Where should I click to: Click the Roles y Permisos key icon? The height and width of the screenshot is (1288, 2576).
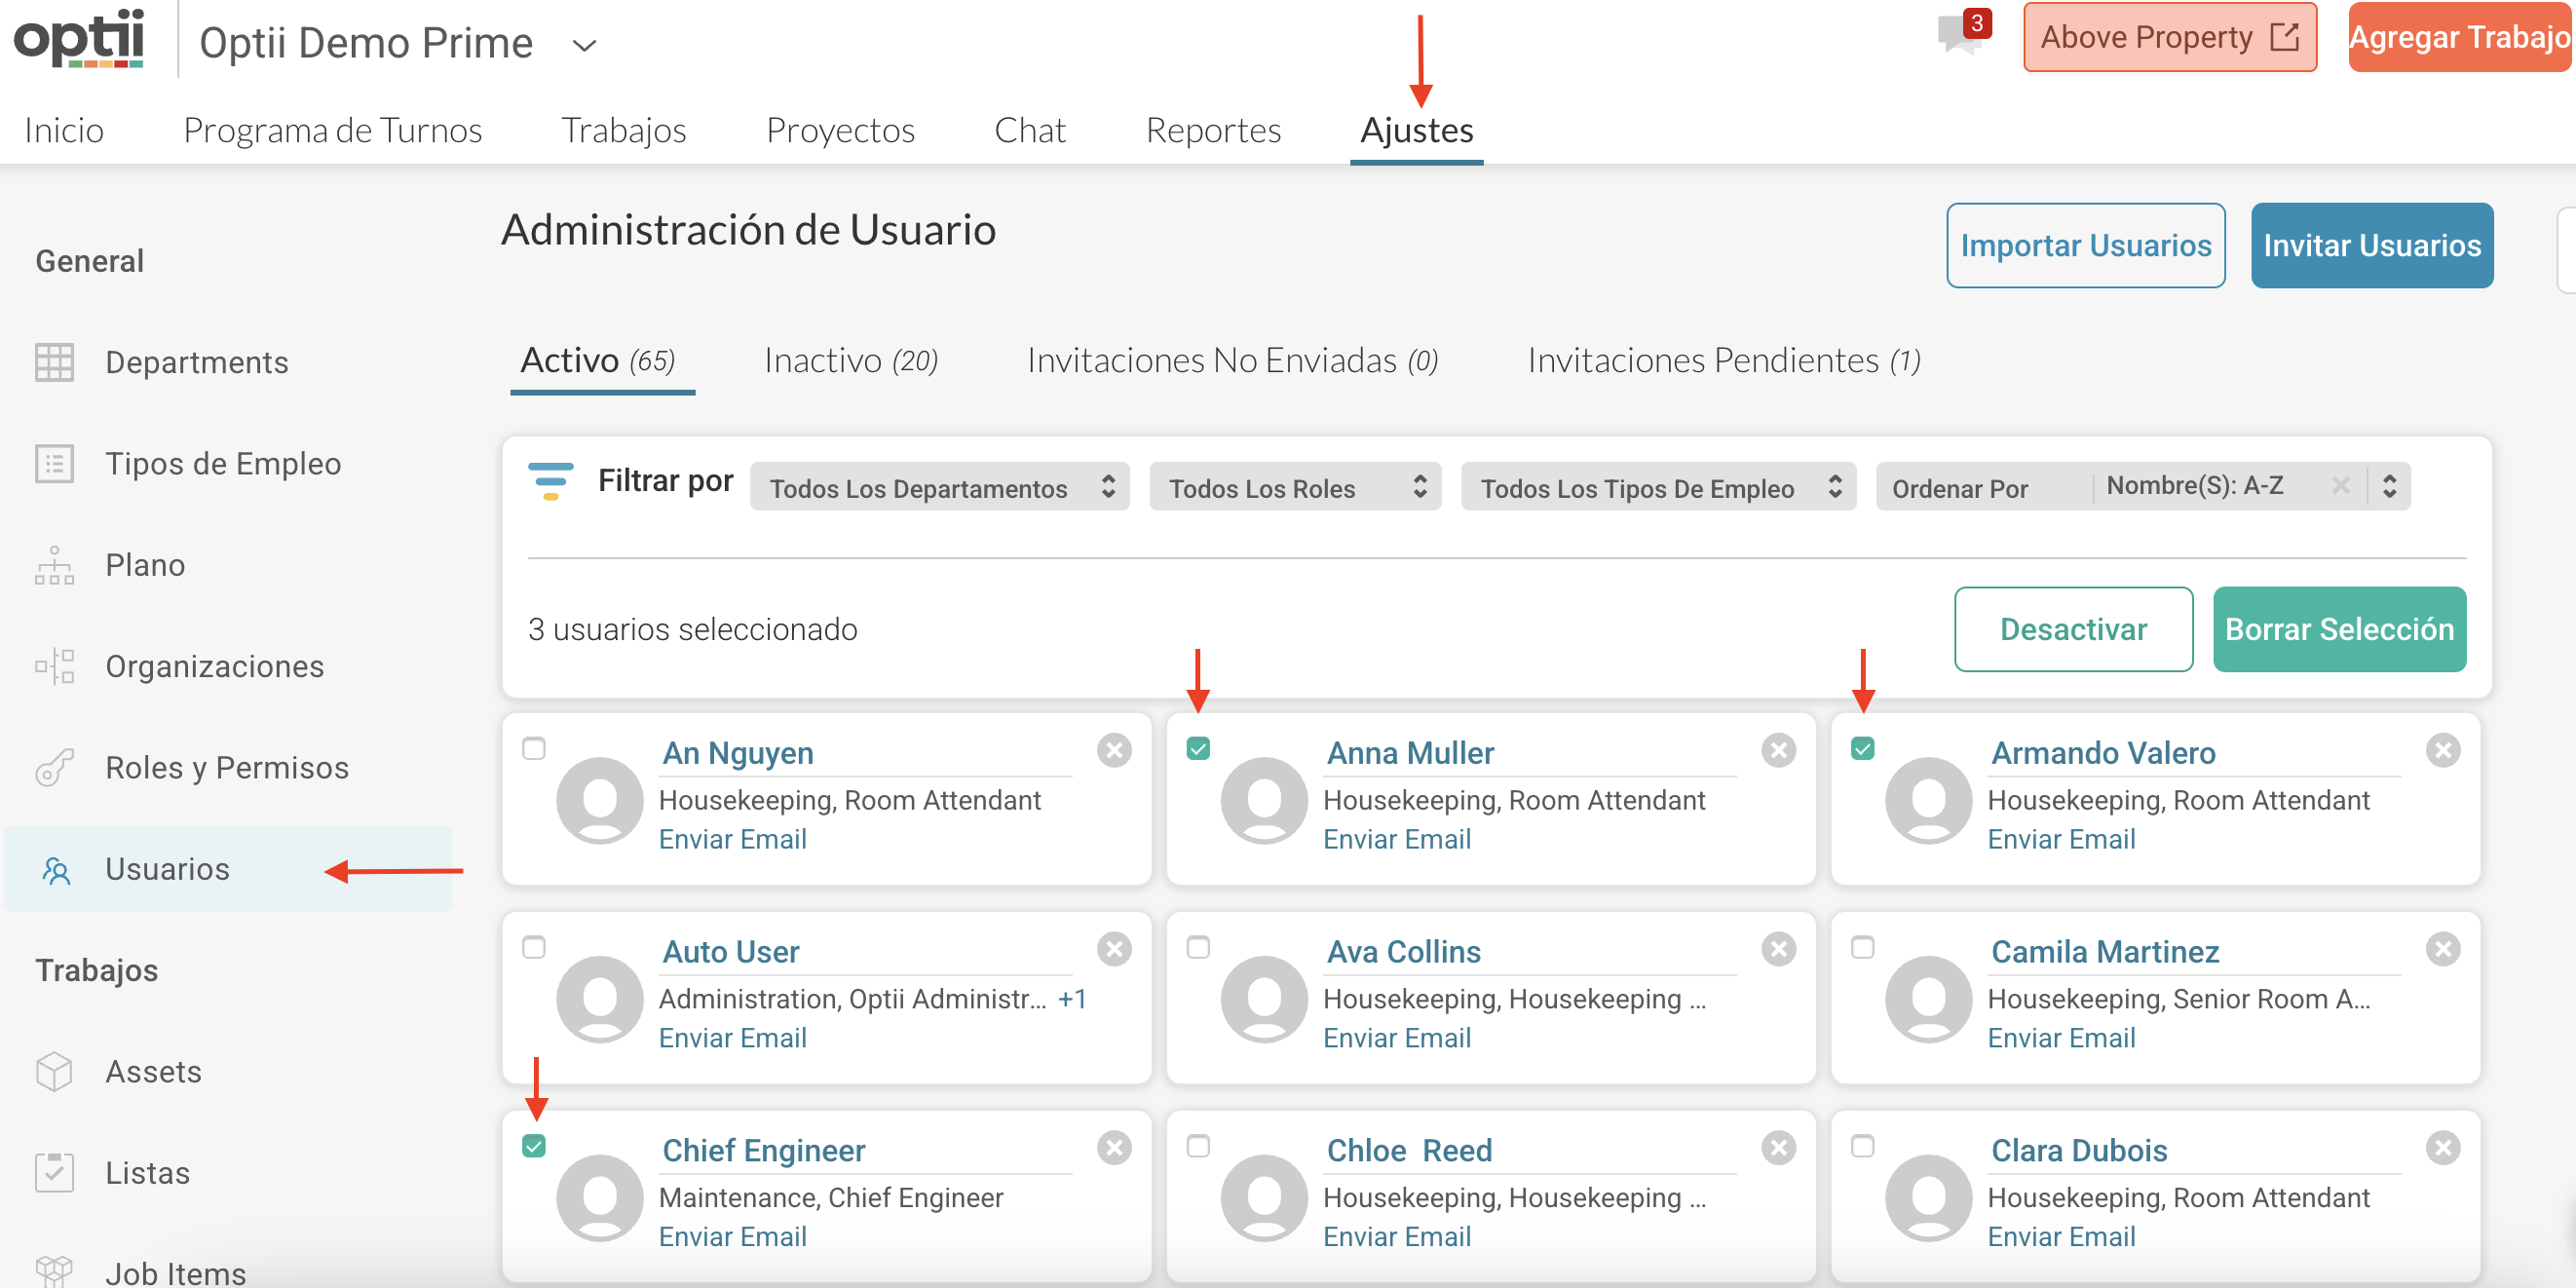tap(54, 768)
